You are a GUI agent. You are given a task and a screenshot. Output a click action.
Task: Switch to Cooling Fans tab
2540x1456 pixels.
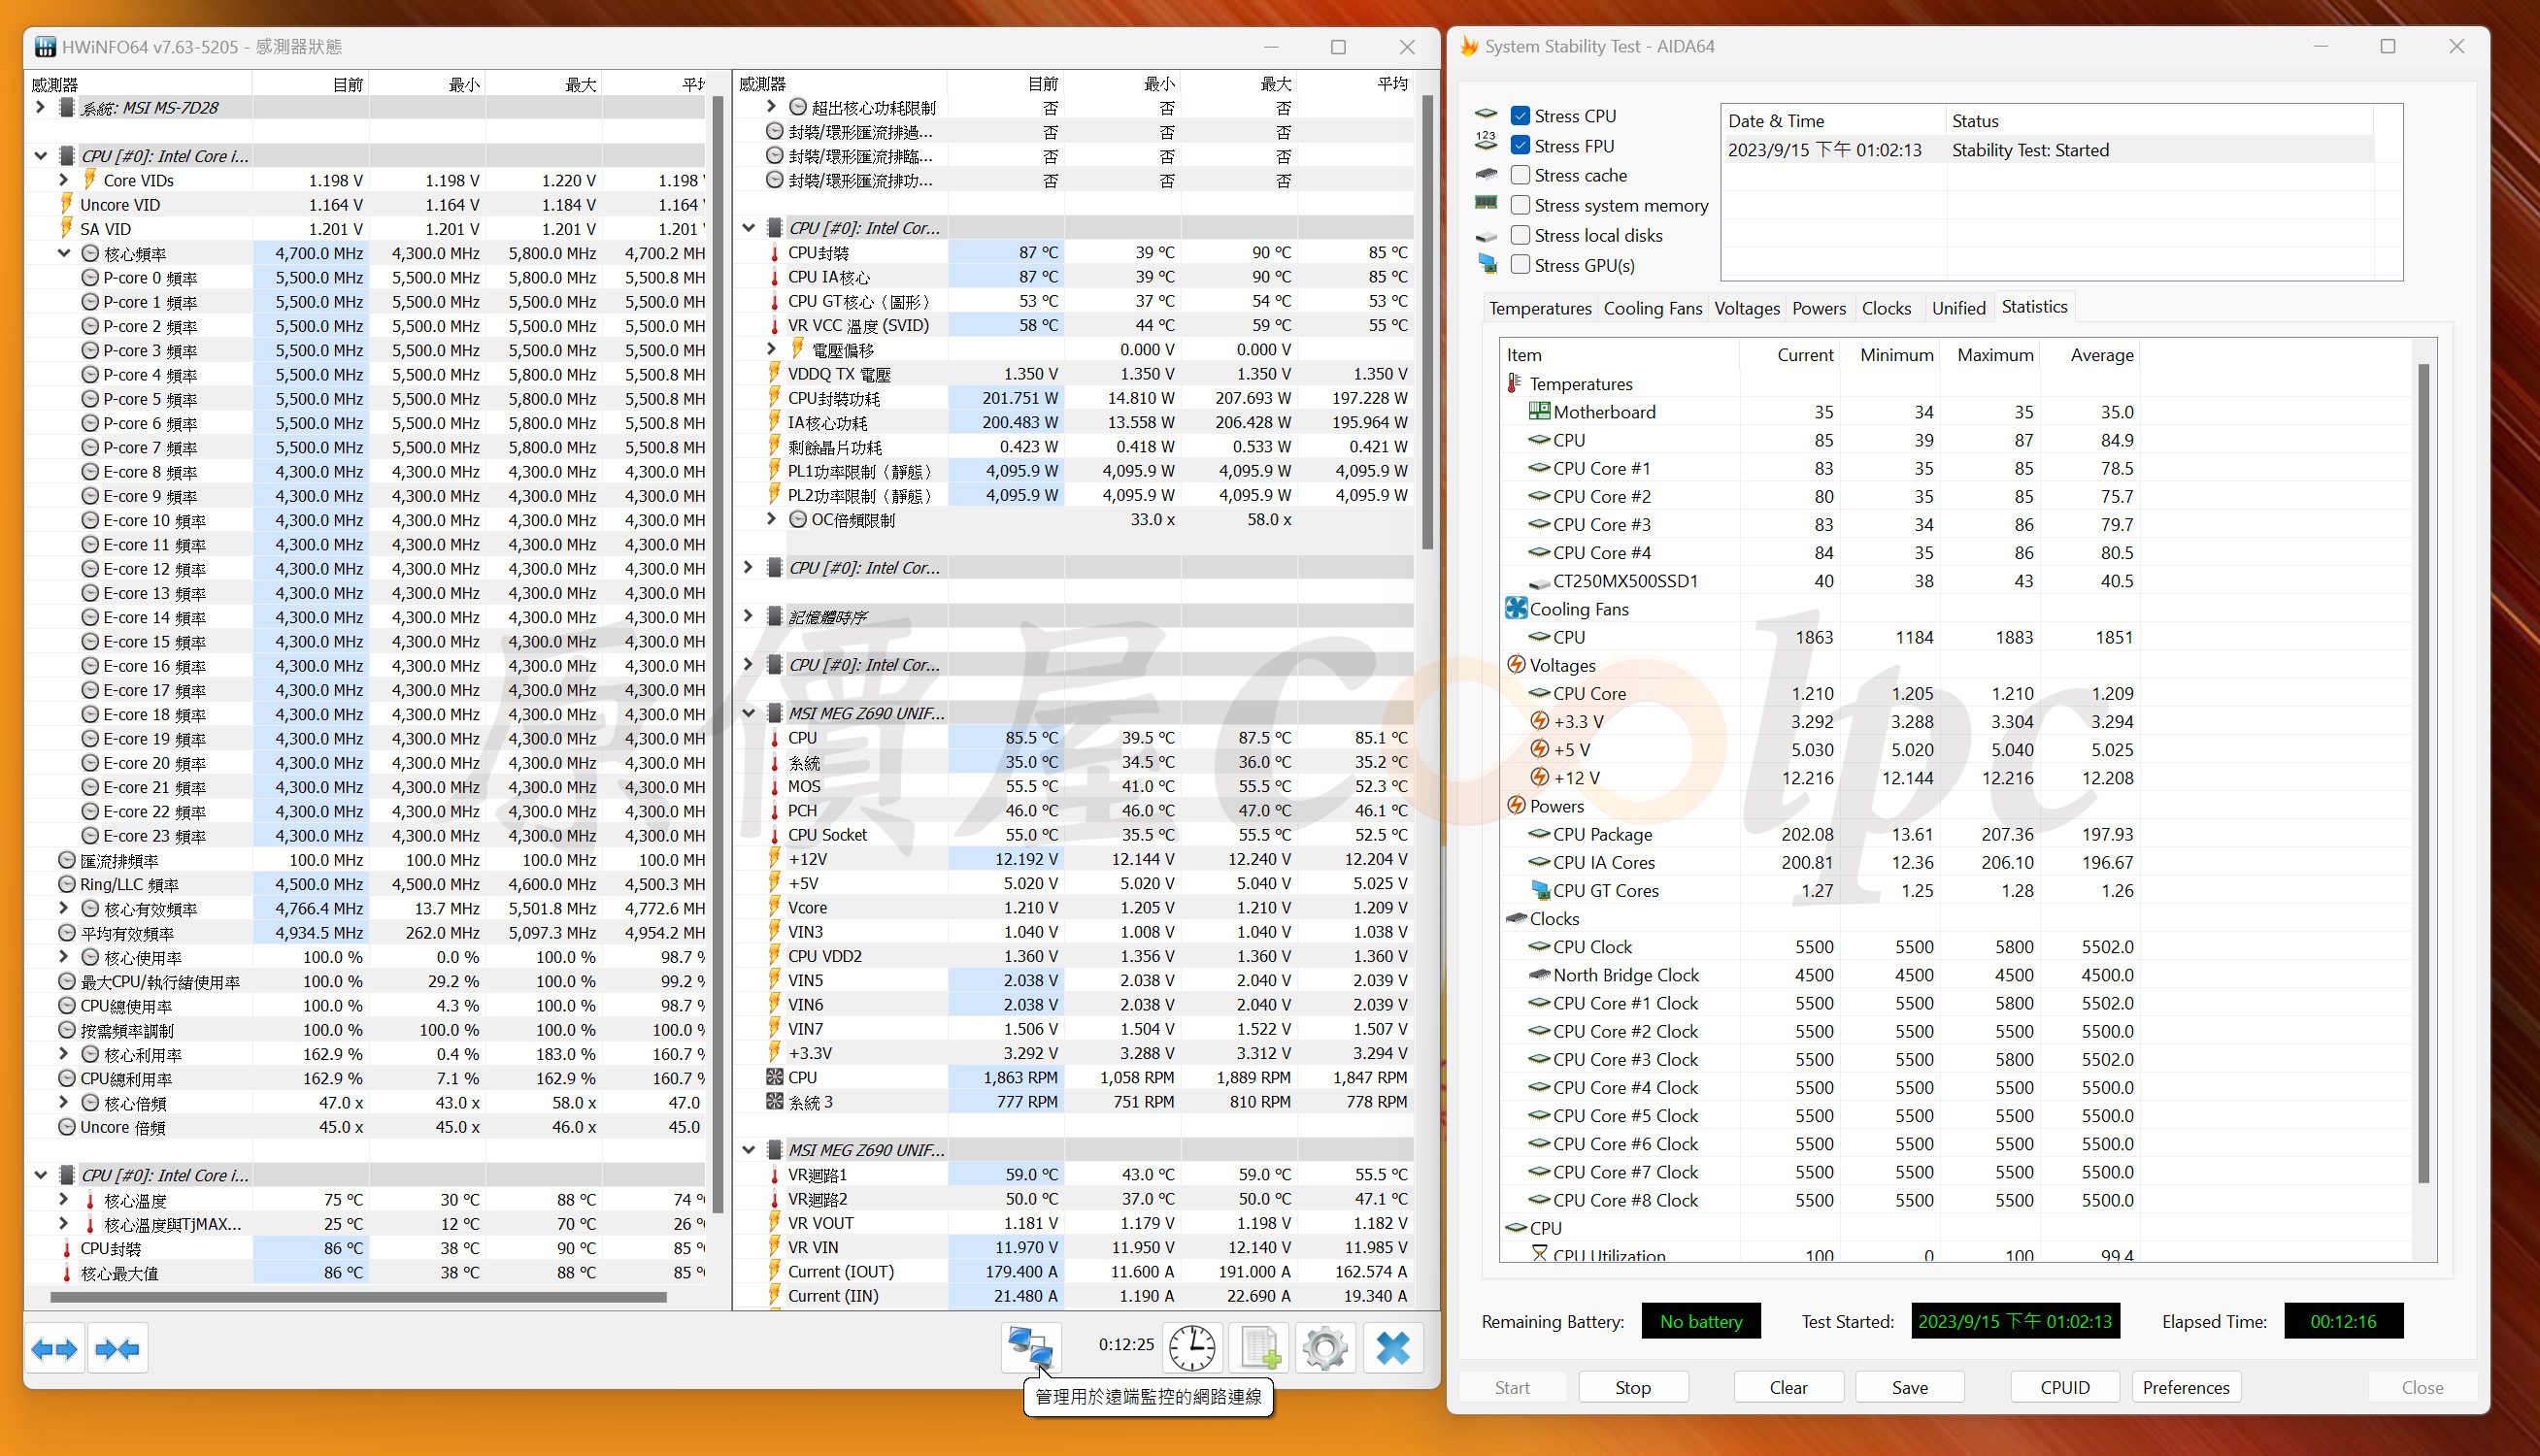(1653, 308)
